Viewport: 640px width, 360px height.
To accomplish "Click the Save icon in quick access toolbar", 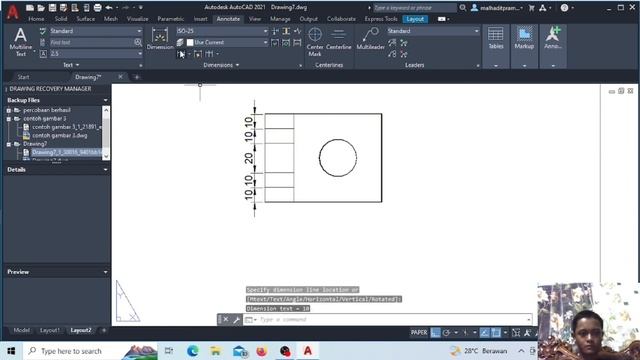I will (52, 8).
